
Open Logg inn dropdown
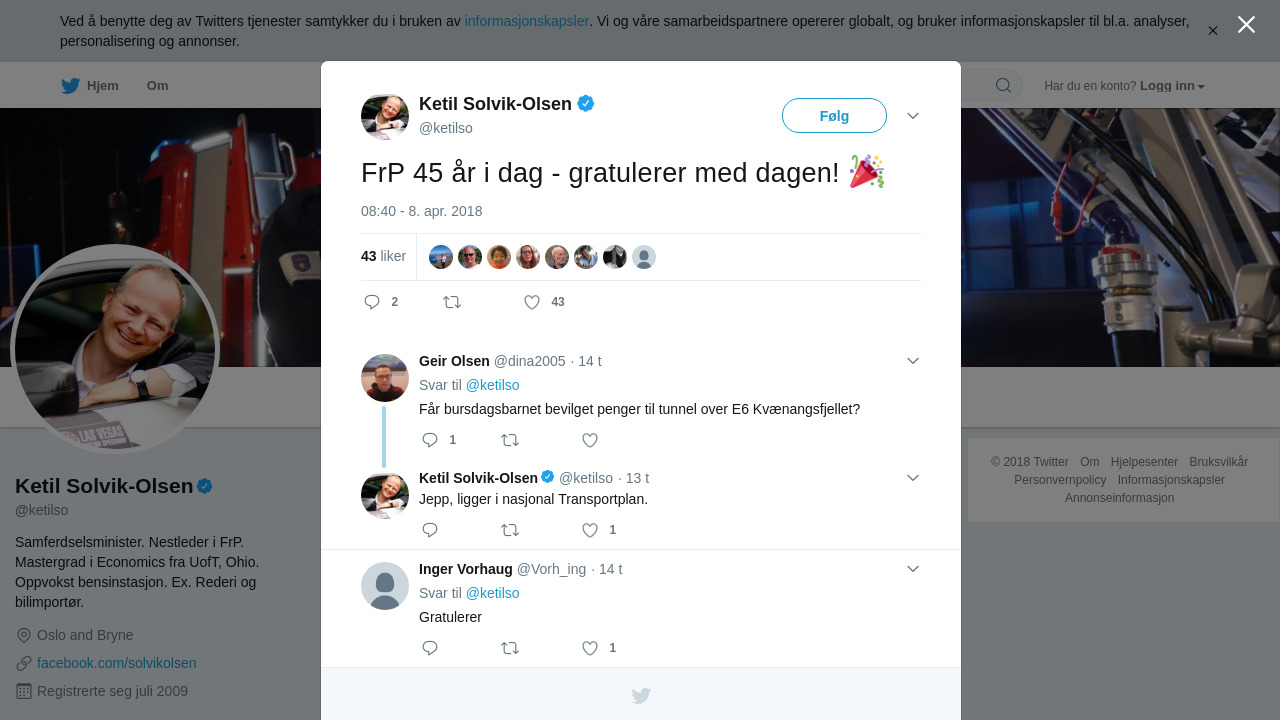[1172, 86]
